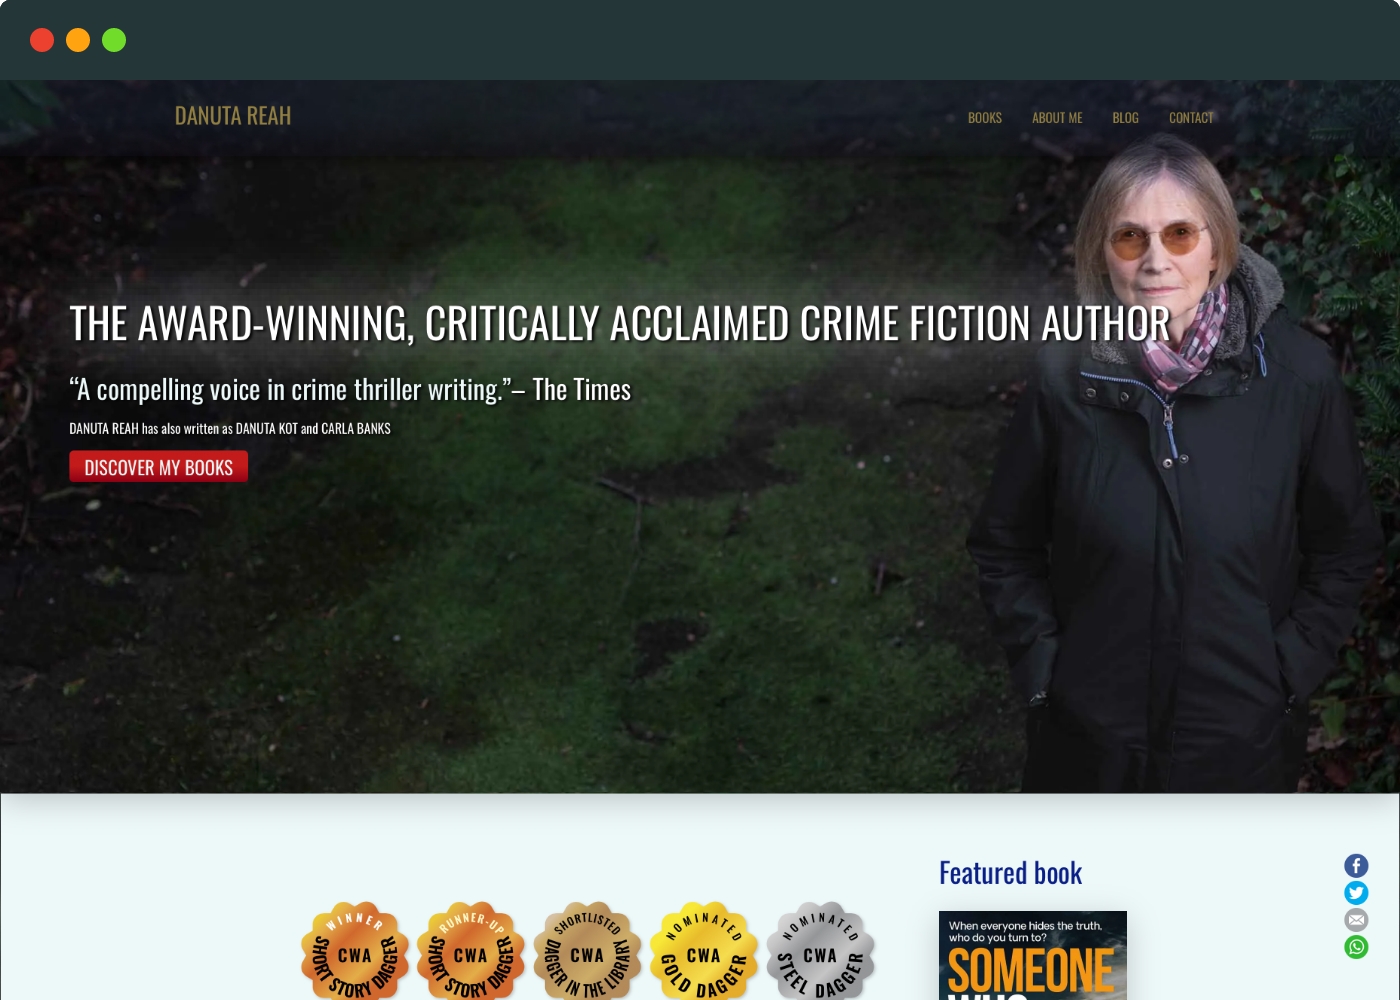Image resolution: width=1400 pixels, height=1000 pixels.
Task: Share page via Twitter icon
Action: point(1356,893)
